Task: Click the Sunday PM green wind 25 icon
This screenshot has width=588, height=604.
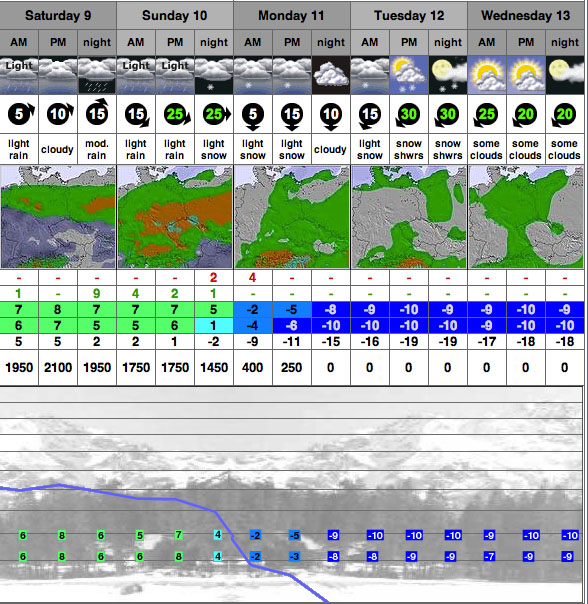Action: 177,114
